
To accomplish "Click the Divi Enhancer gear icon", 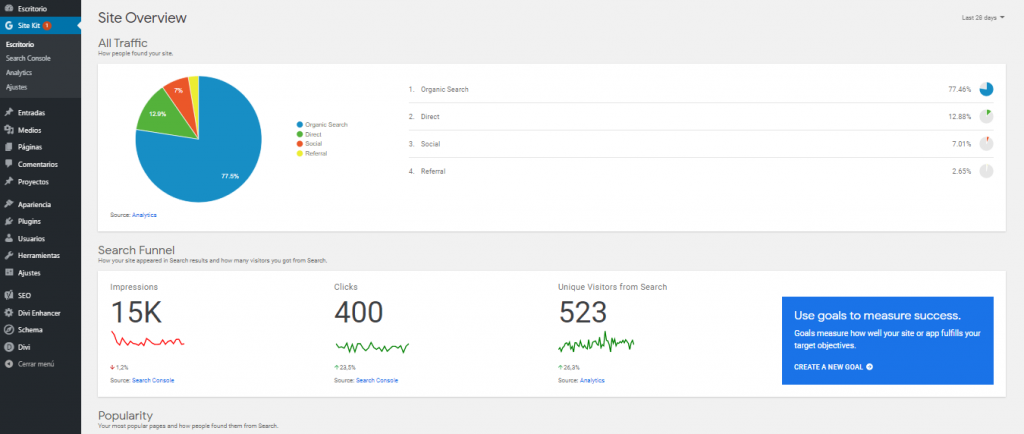I will [8, 313].
